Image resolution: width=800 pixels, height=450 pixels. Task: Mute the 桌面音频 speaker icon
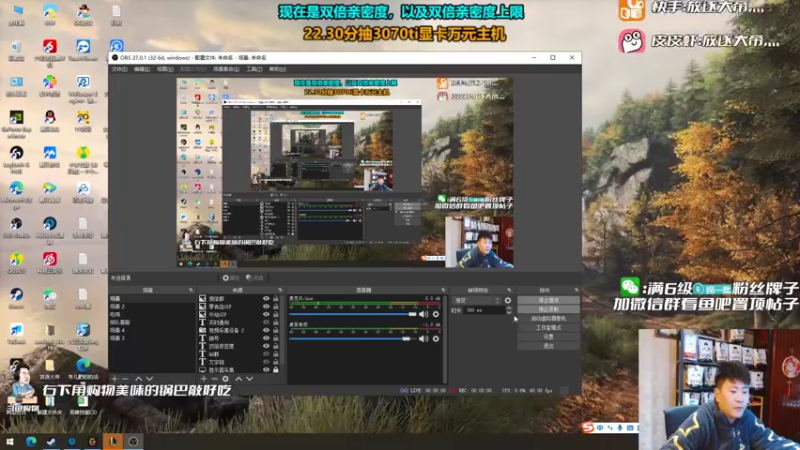pos(423,339)
